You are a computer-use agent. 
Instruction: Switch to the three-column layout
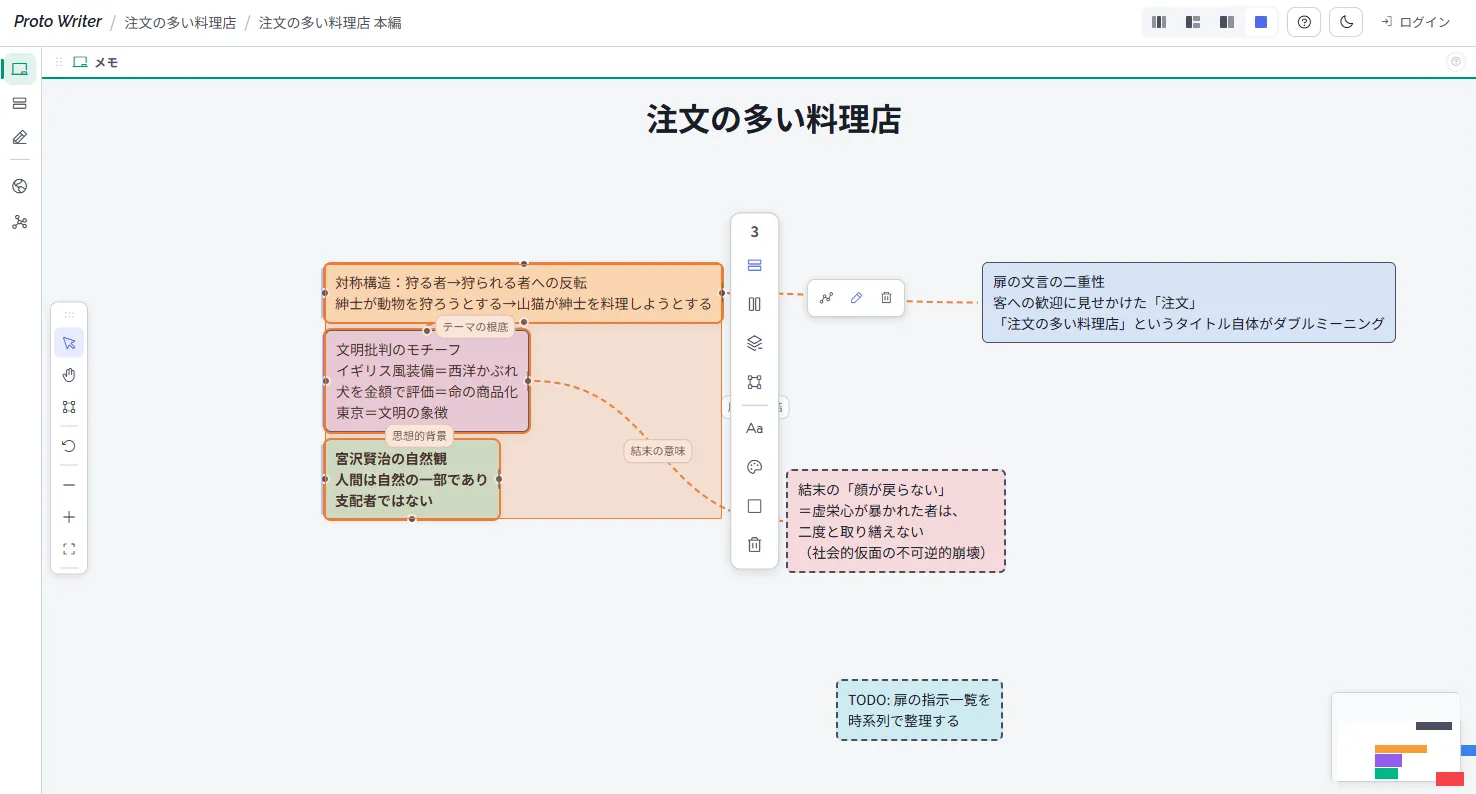pos(1159,22)
